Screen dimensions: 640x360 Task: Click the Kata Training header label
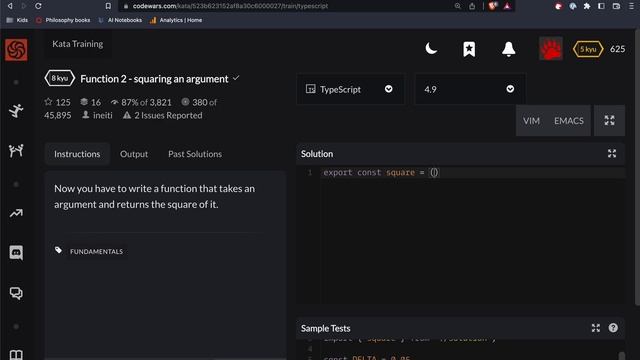pos(78,44)
